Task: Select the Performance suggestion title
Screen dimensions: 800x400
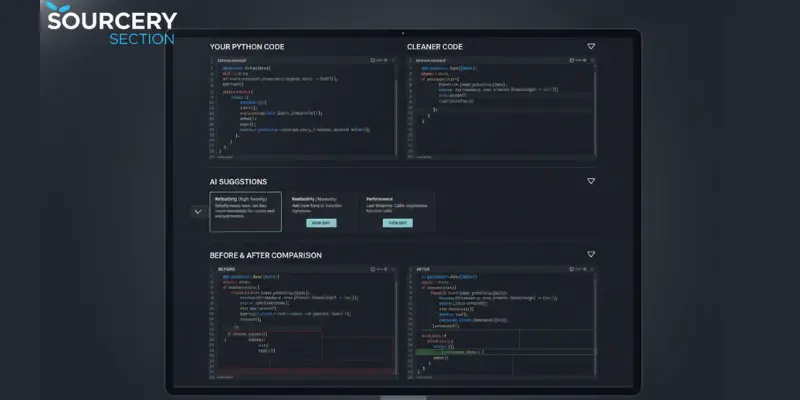Action: (380, 199)
